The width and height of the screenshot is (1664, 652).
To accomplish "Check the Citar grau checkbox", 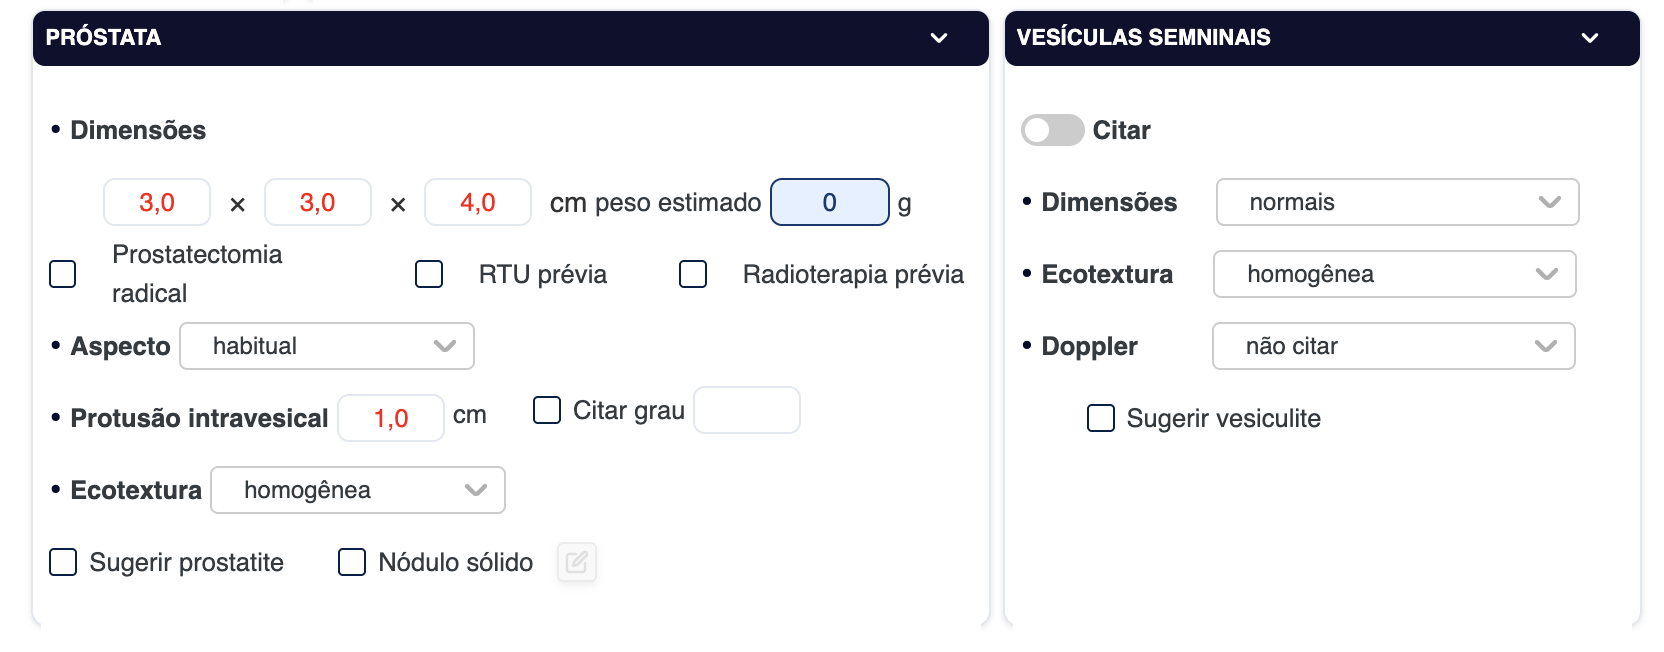I will (x=547, y=410).
